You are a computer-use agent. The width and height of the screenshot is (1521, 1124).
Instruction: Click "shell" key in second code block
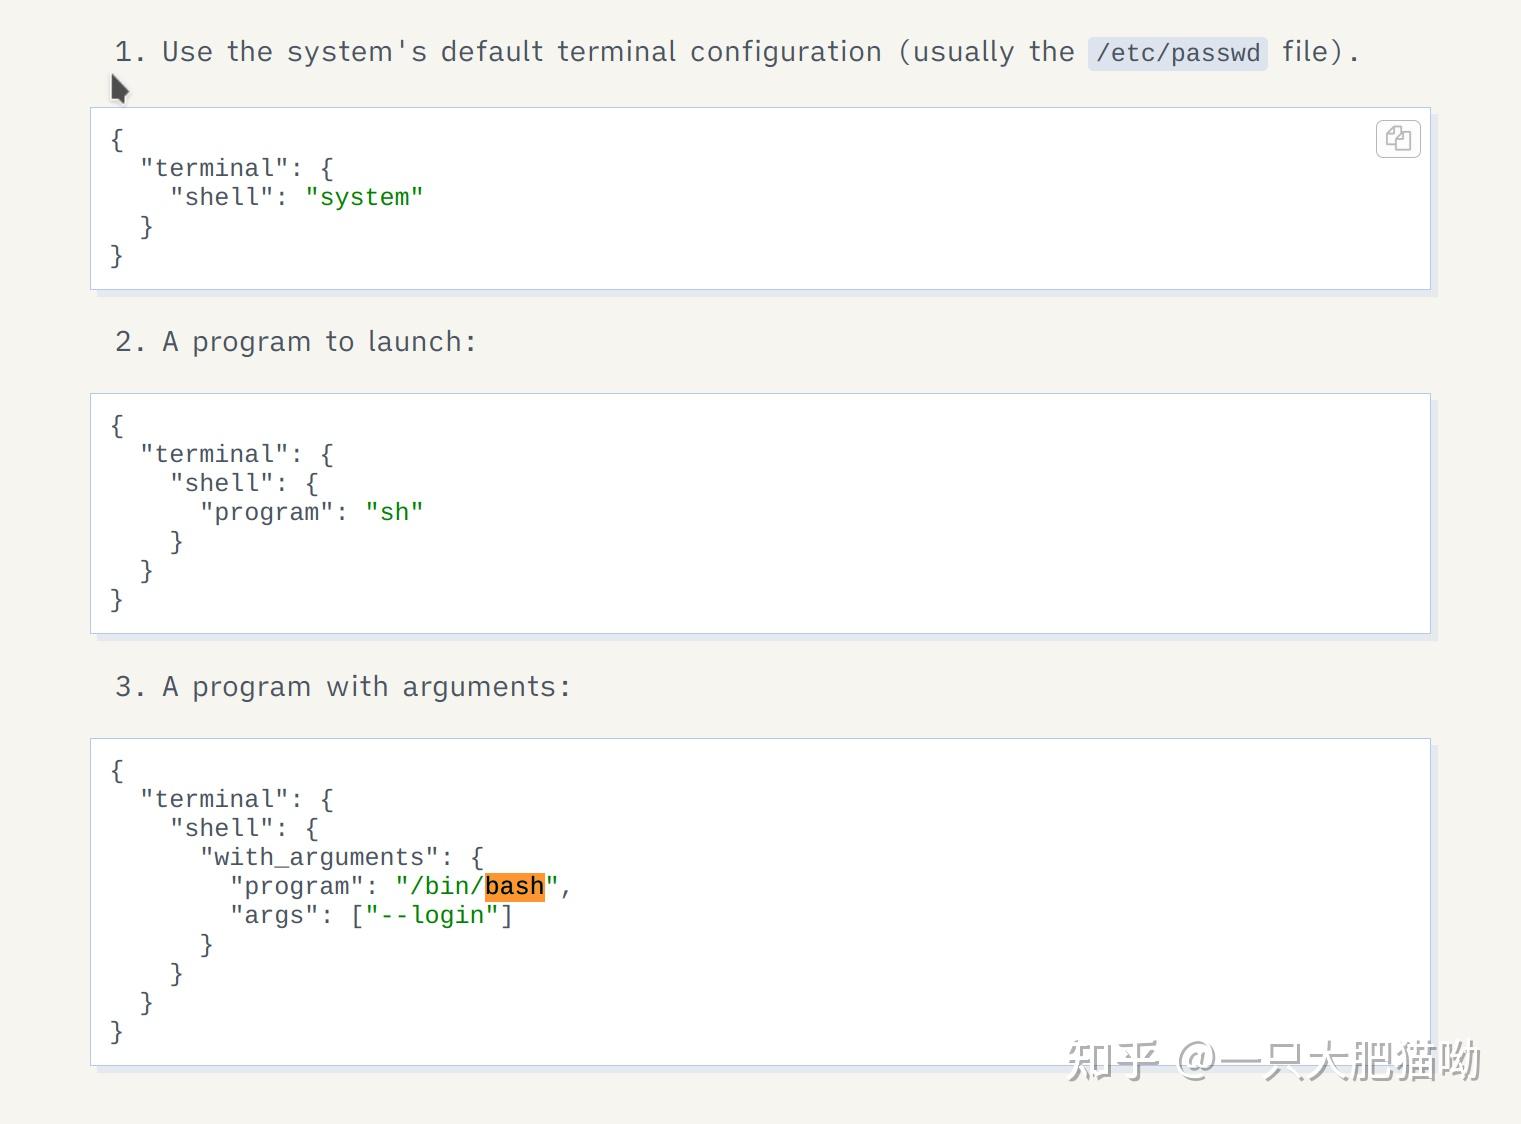coord(221,483)
